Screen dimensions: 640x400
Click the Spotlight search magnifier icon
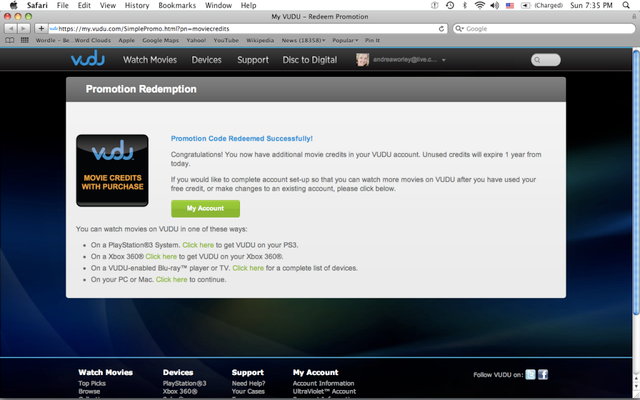(x=626, y=5)
